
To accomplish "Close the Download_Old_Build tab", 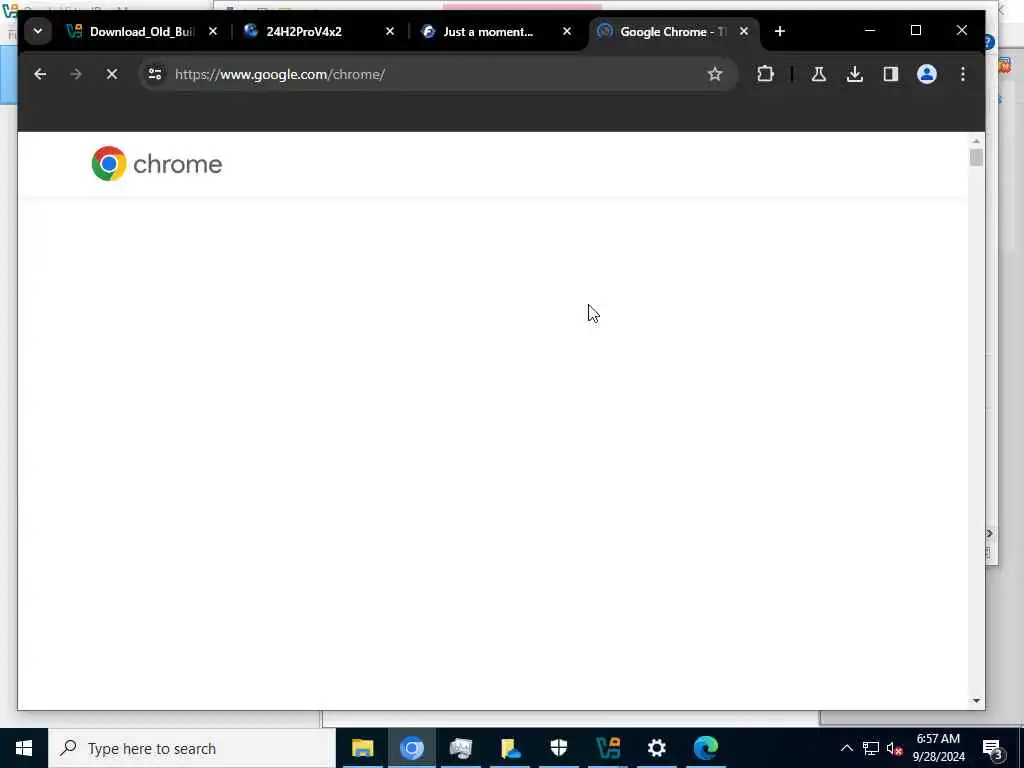I will coord(213,31).
